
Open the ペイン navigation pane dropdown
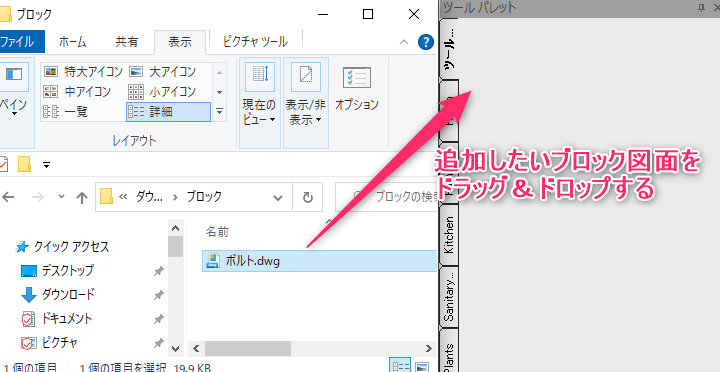(x=14, y=103)
